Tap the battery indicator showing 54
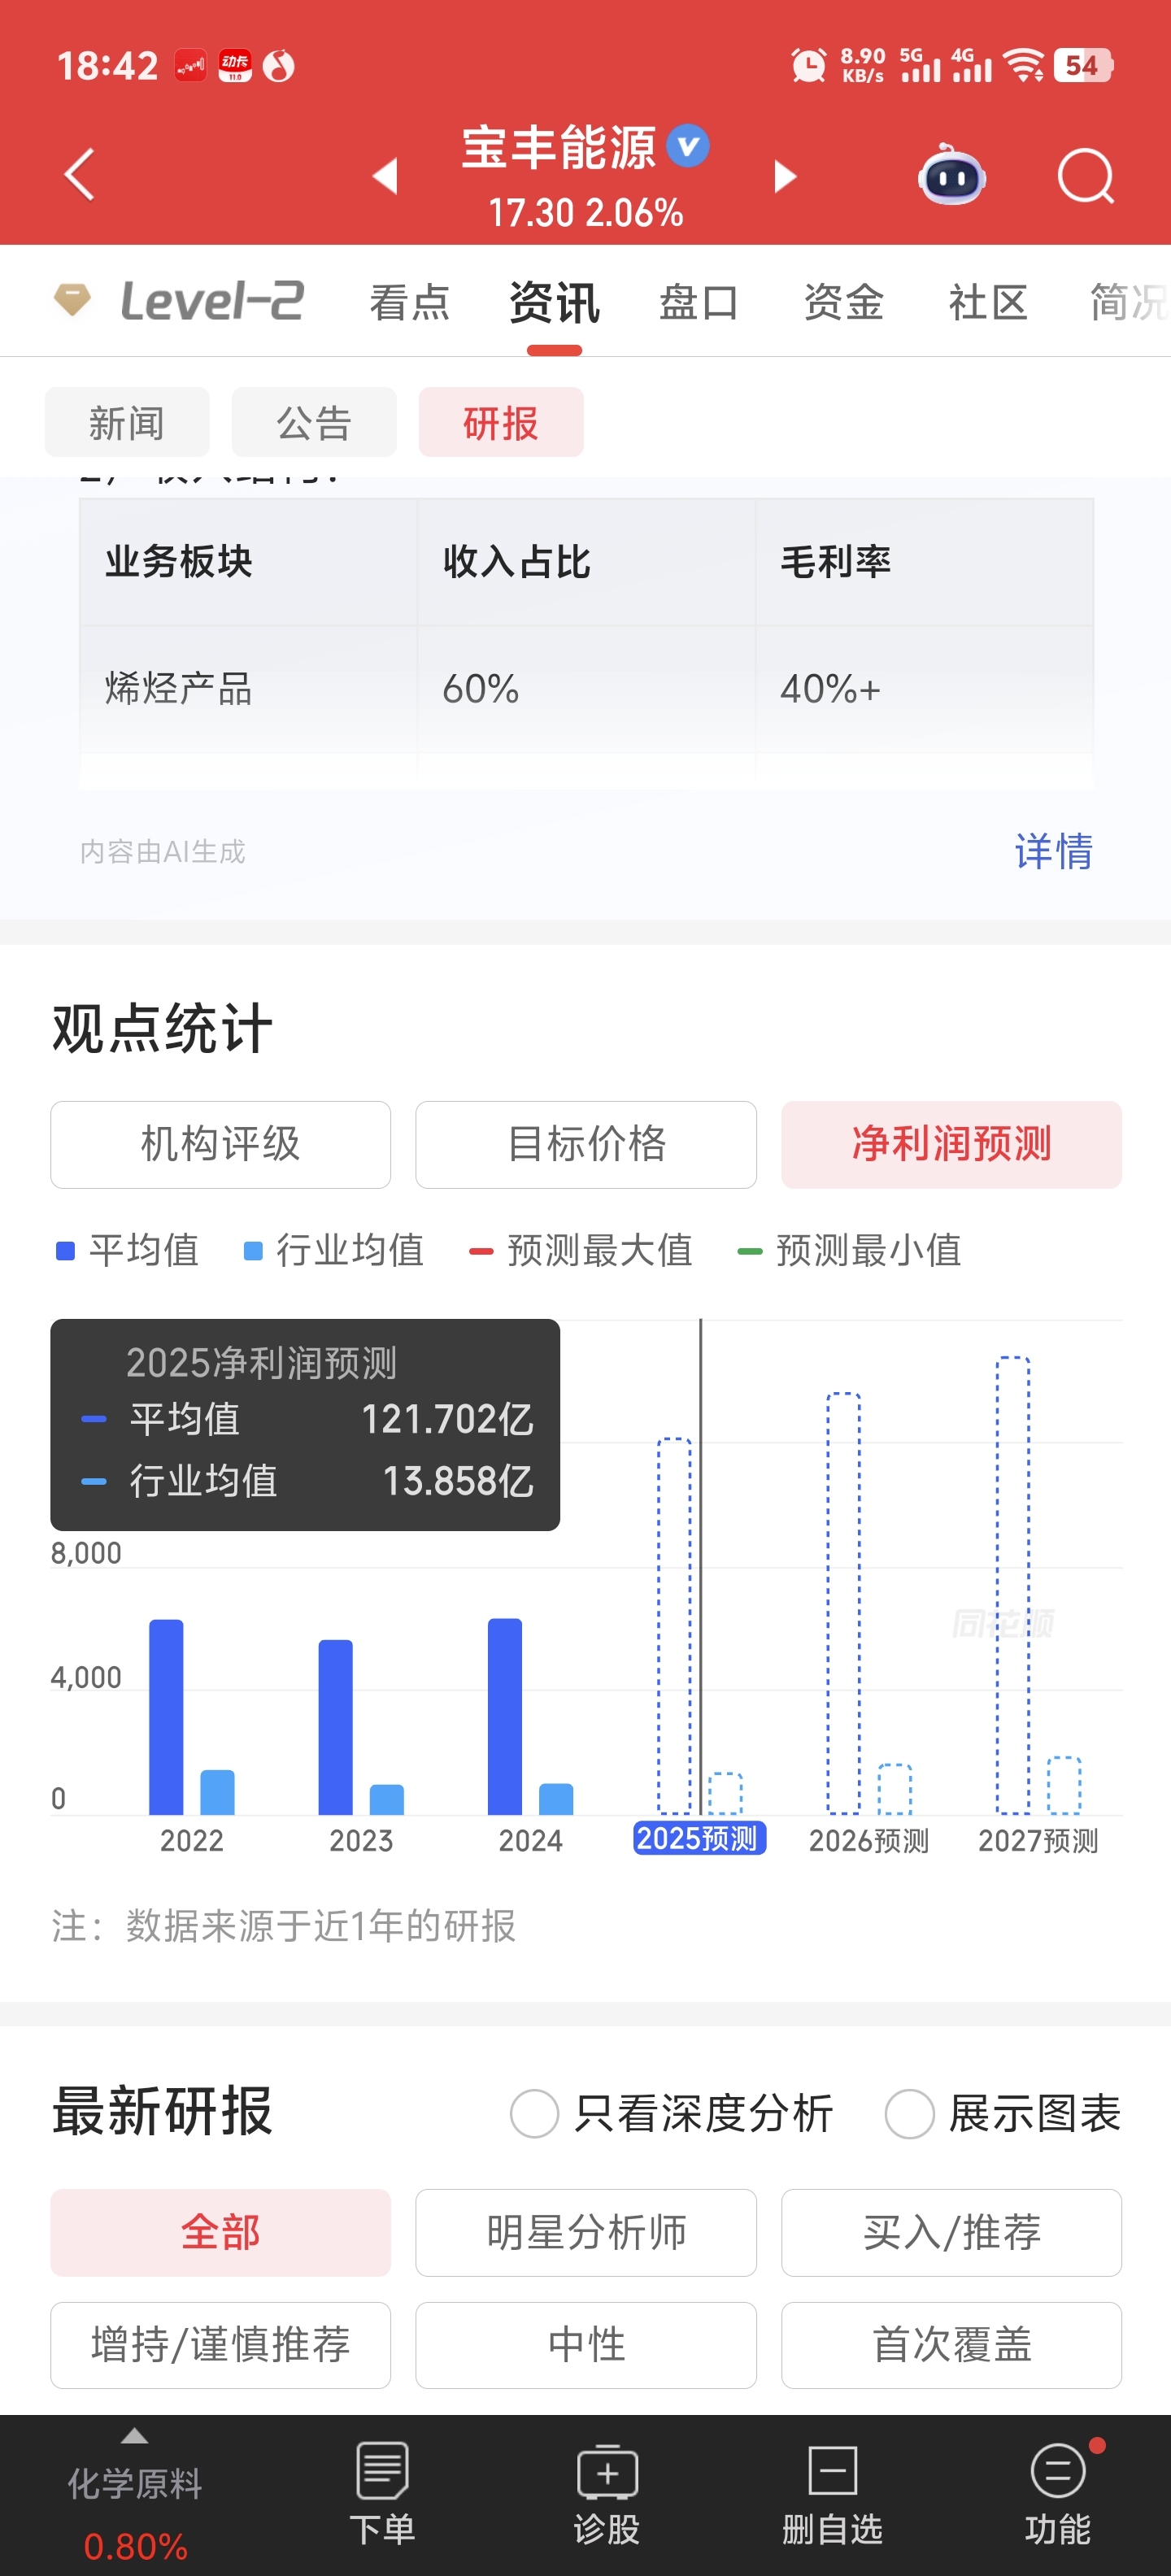The image size is (1171, 2576). 1083,66
